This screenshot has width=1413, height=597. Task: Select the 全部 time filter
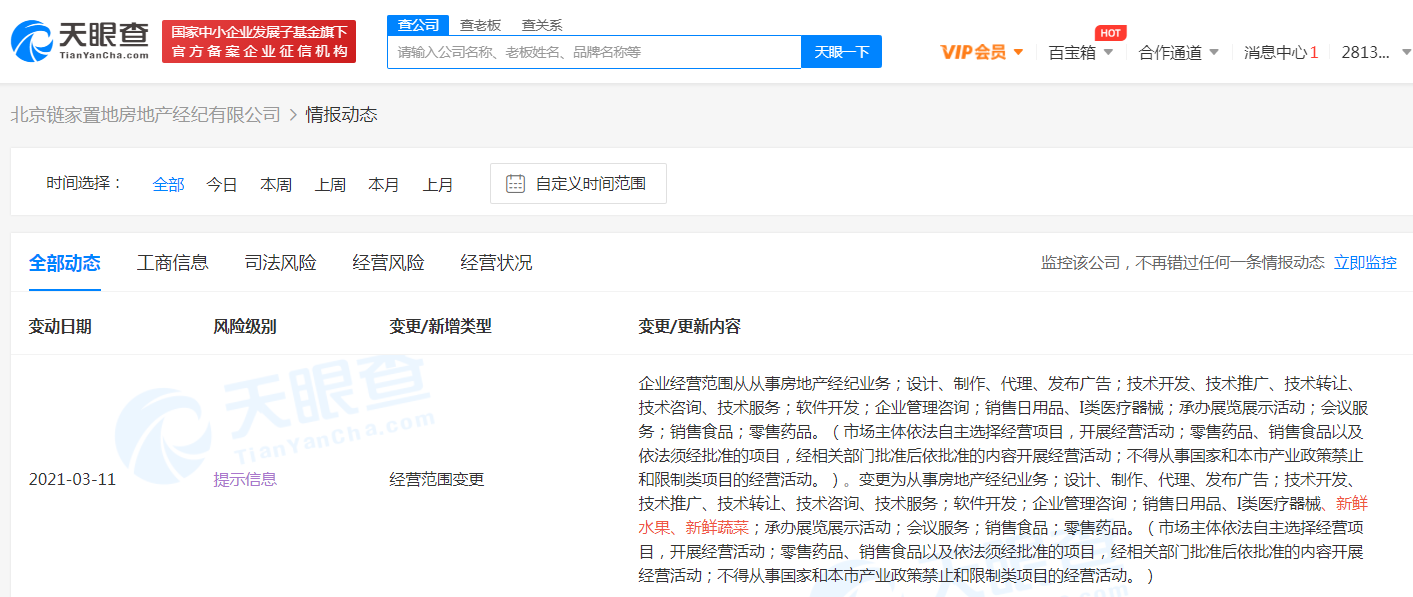168,184
